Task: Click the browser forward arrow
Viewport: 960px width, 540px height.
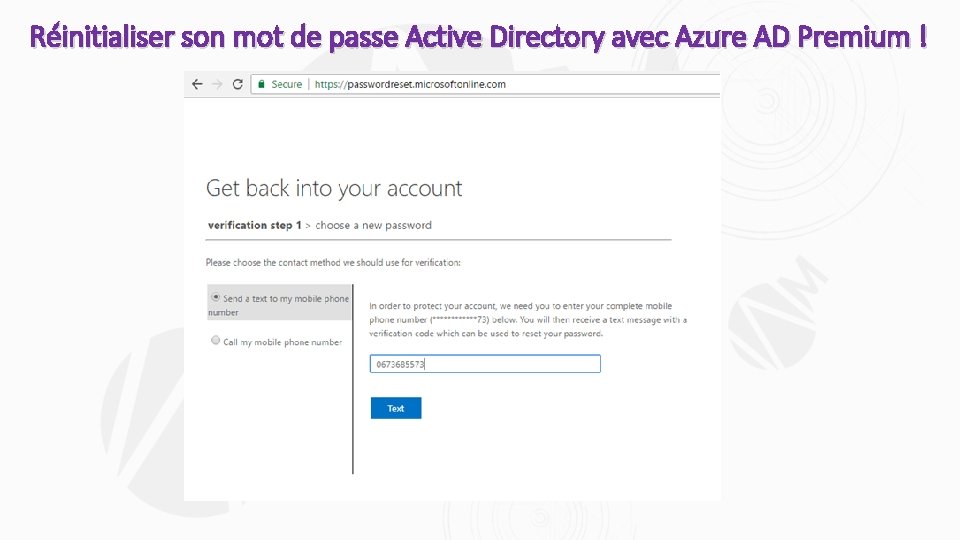Action: (x=217, y=85)
